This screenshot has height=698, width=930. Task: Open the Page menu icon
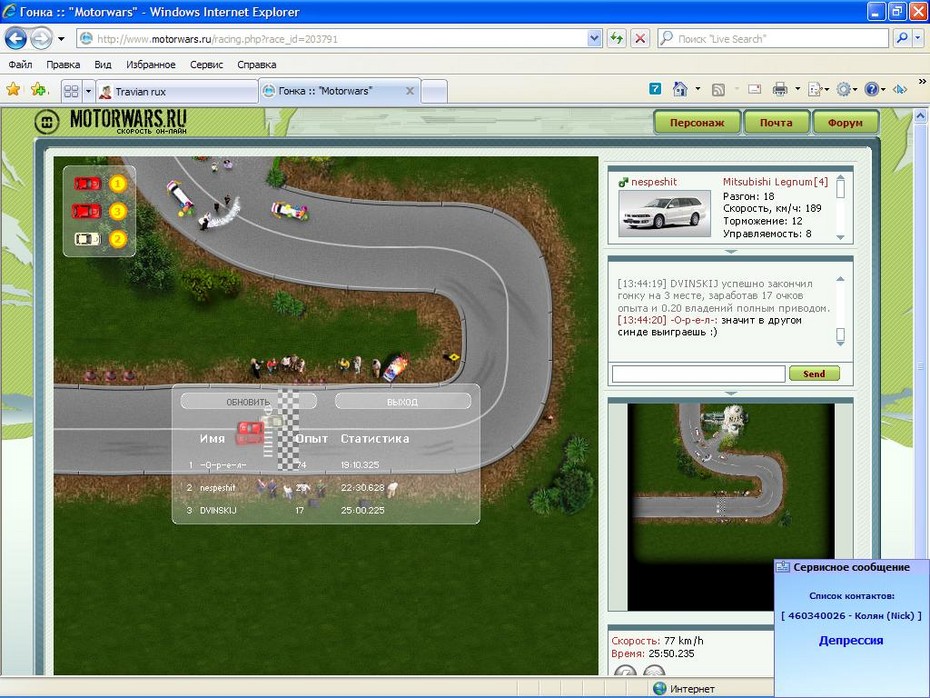tap(818, 90)
